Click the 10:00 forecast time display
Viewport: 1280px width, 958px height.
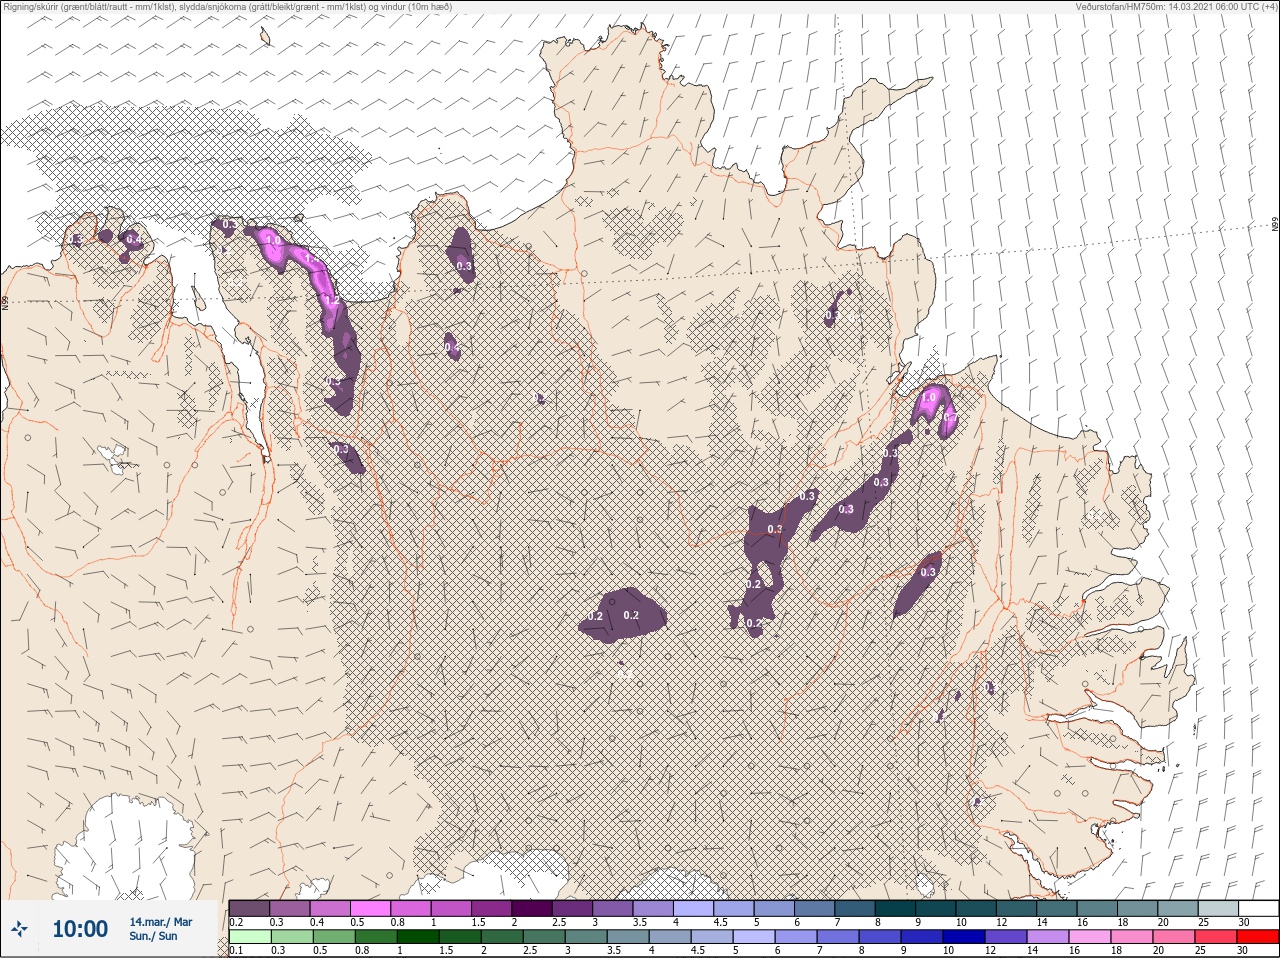point(80,929)
